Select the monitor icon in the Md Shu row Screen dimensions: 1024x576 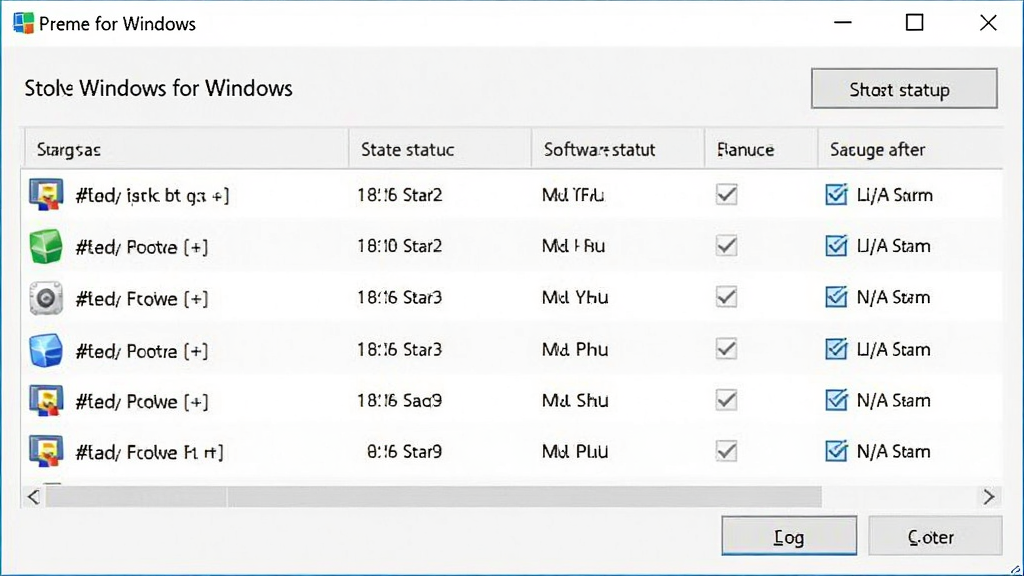pyautogui.click(x=46, y=400)
